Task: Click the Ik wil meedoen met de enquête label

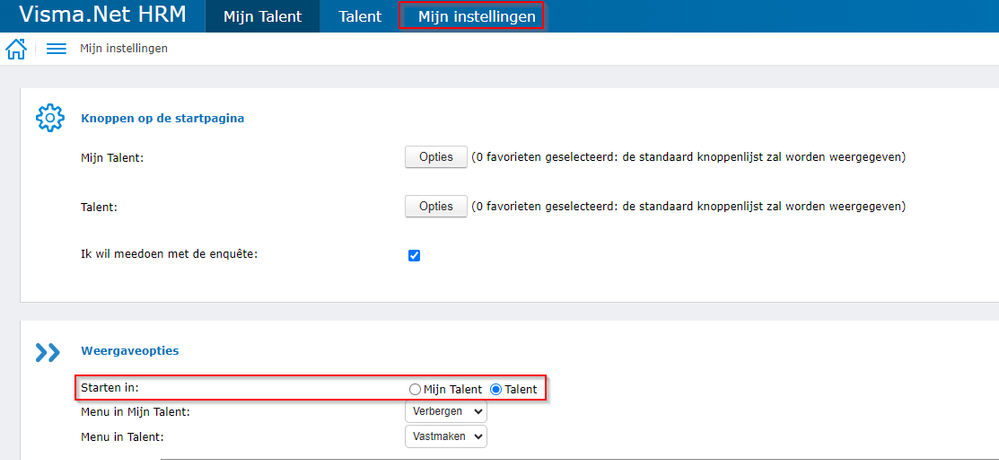Action: tap(169, 254)
